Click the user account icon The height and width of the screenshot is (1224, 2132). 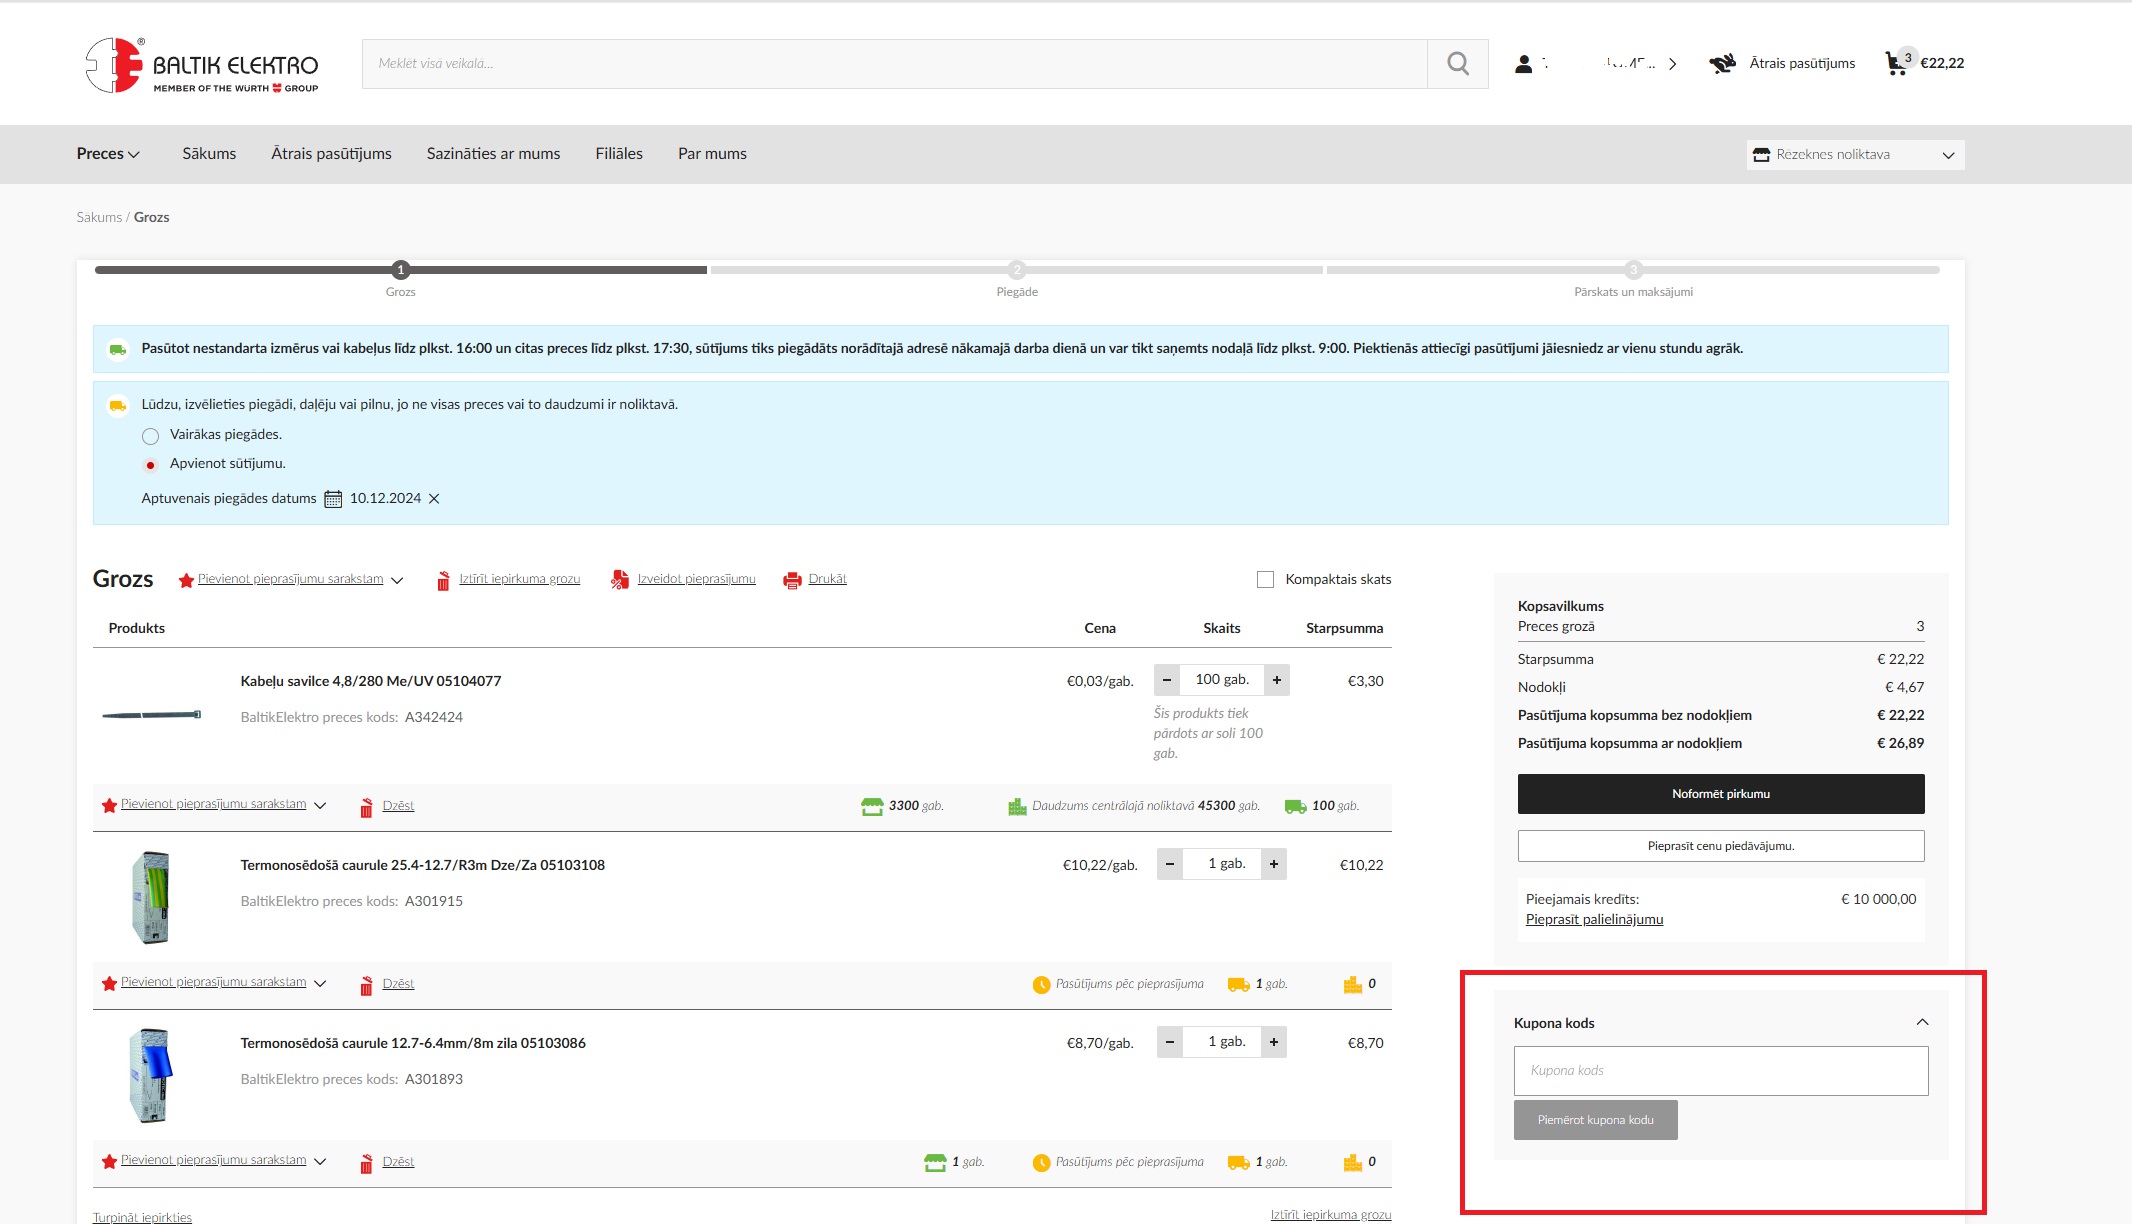[x=1523, y=64]
